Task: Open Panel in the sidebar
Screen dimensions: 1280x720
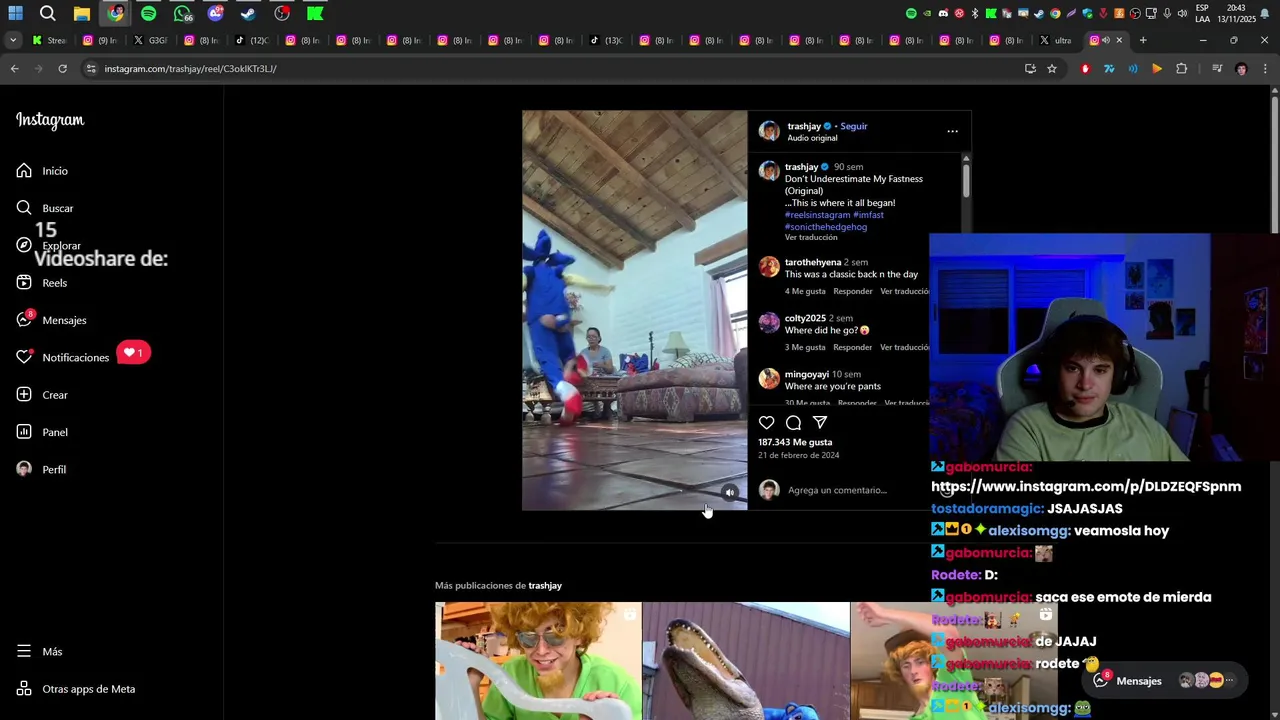Action: coord(42,432)
